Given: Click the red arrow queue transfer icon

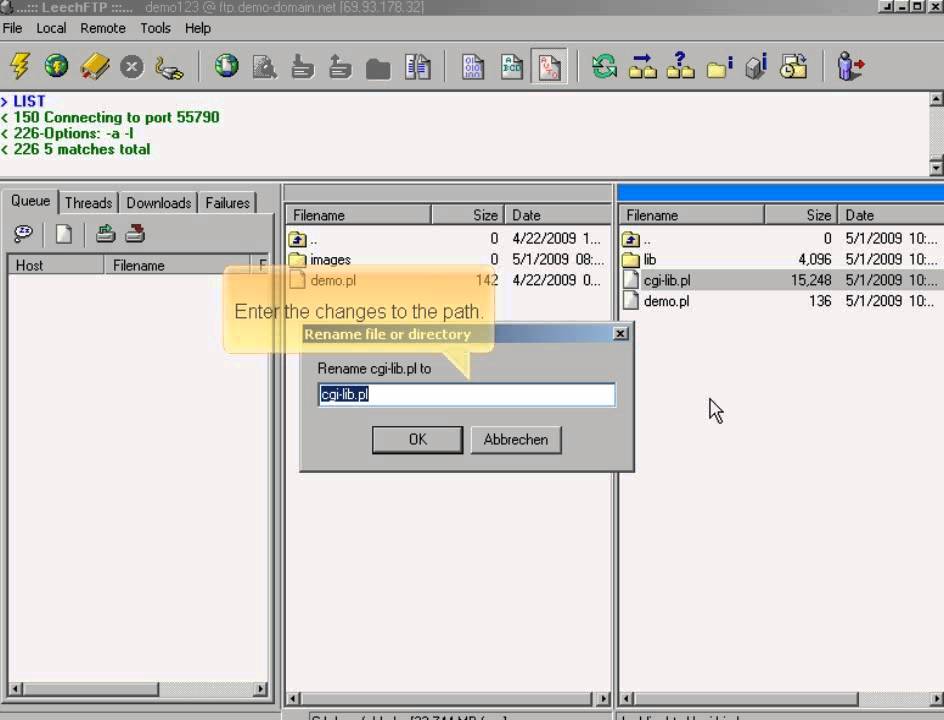Looking at the screenshot, I should click(x=135, y=234).
